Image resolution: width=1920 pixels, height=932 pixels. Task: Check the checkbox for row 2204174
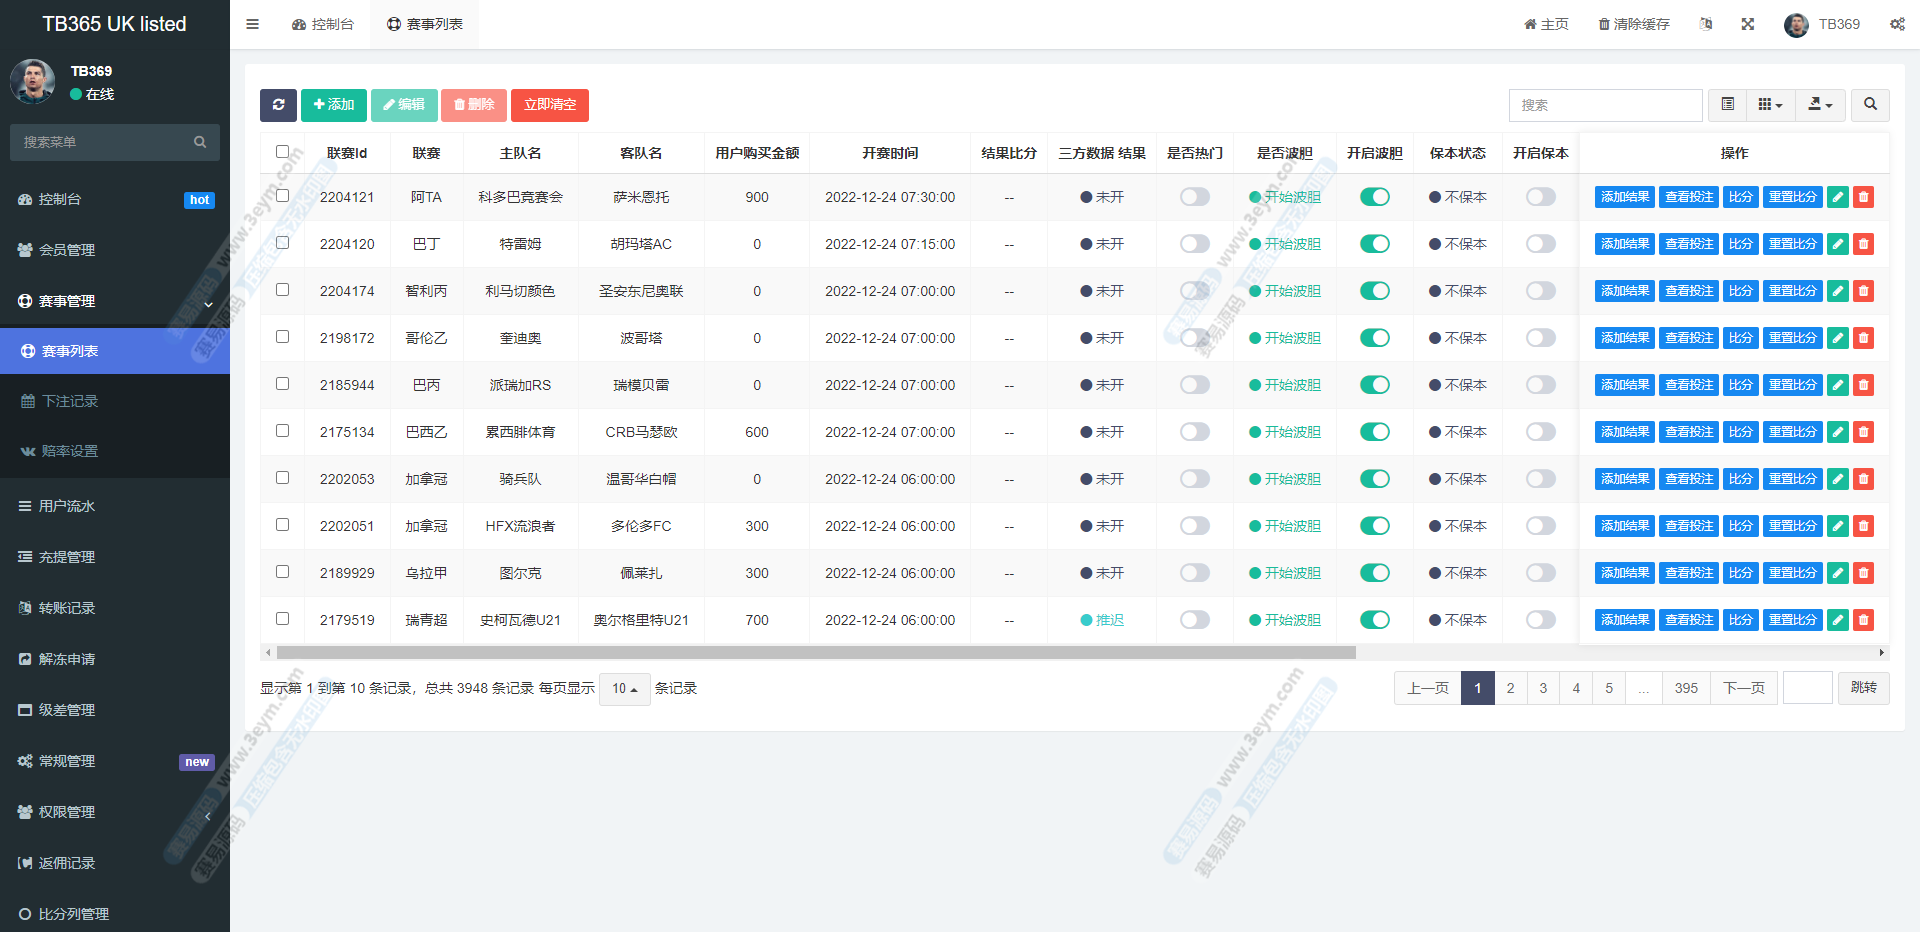pos(283,290)
